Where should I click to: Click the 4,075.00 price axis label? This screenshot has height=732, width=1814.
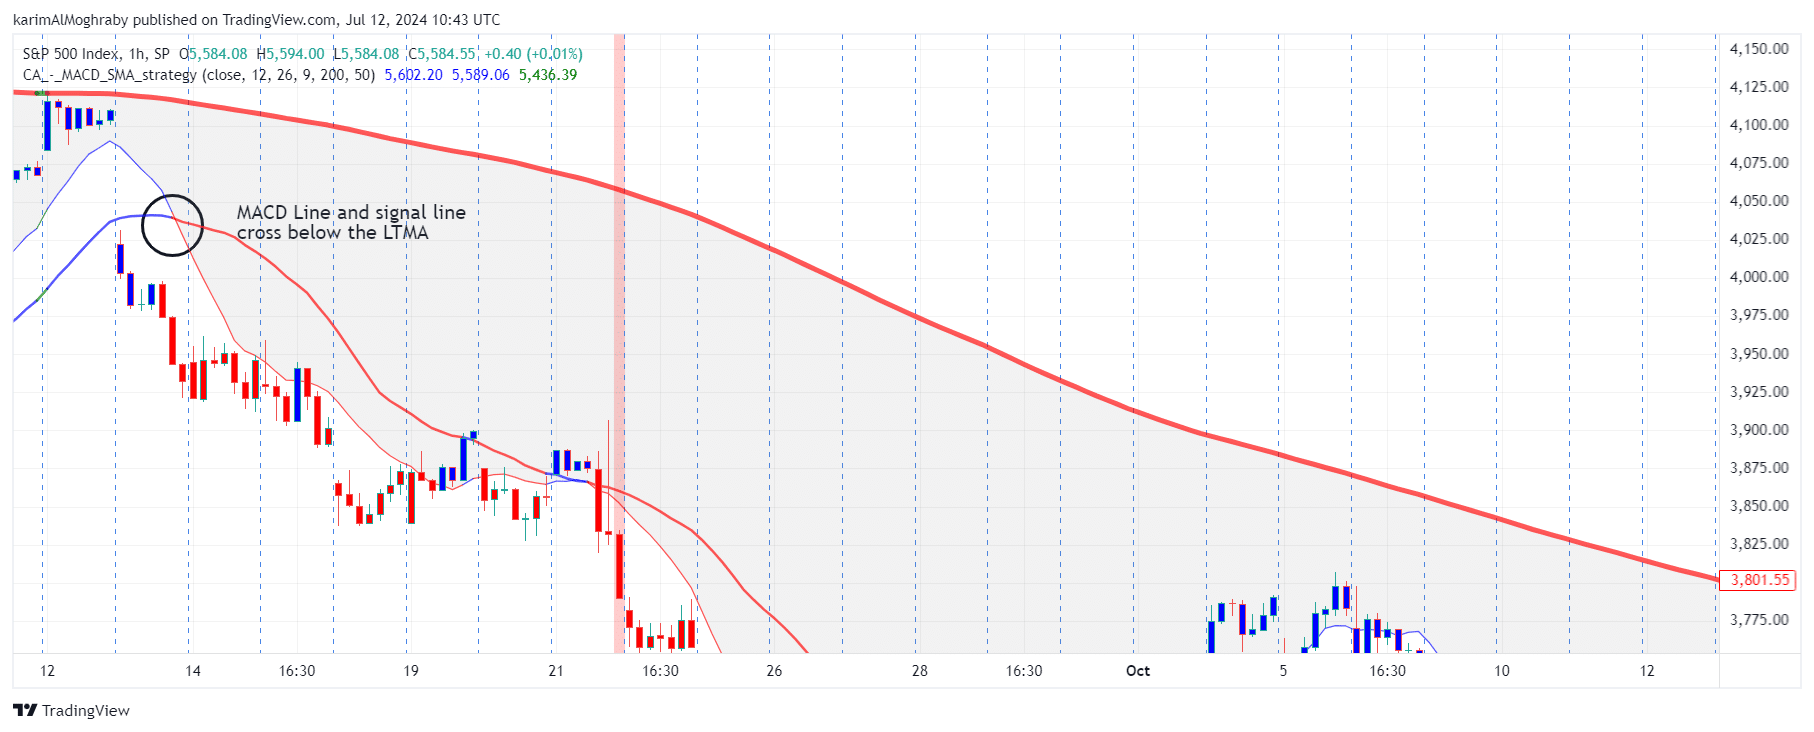pos(1759,163)
